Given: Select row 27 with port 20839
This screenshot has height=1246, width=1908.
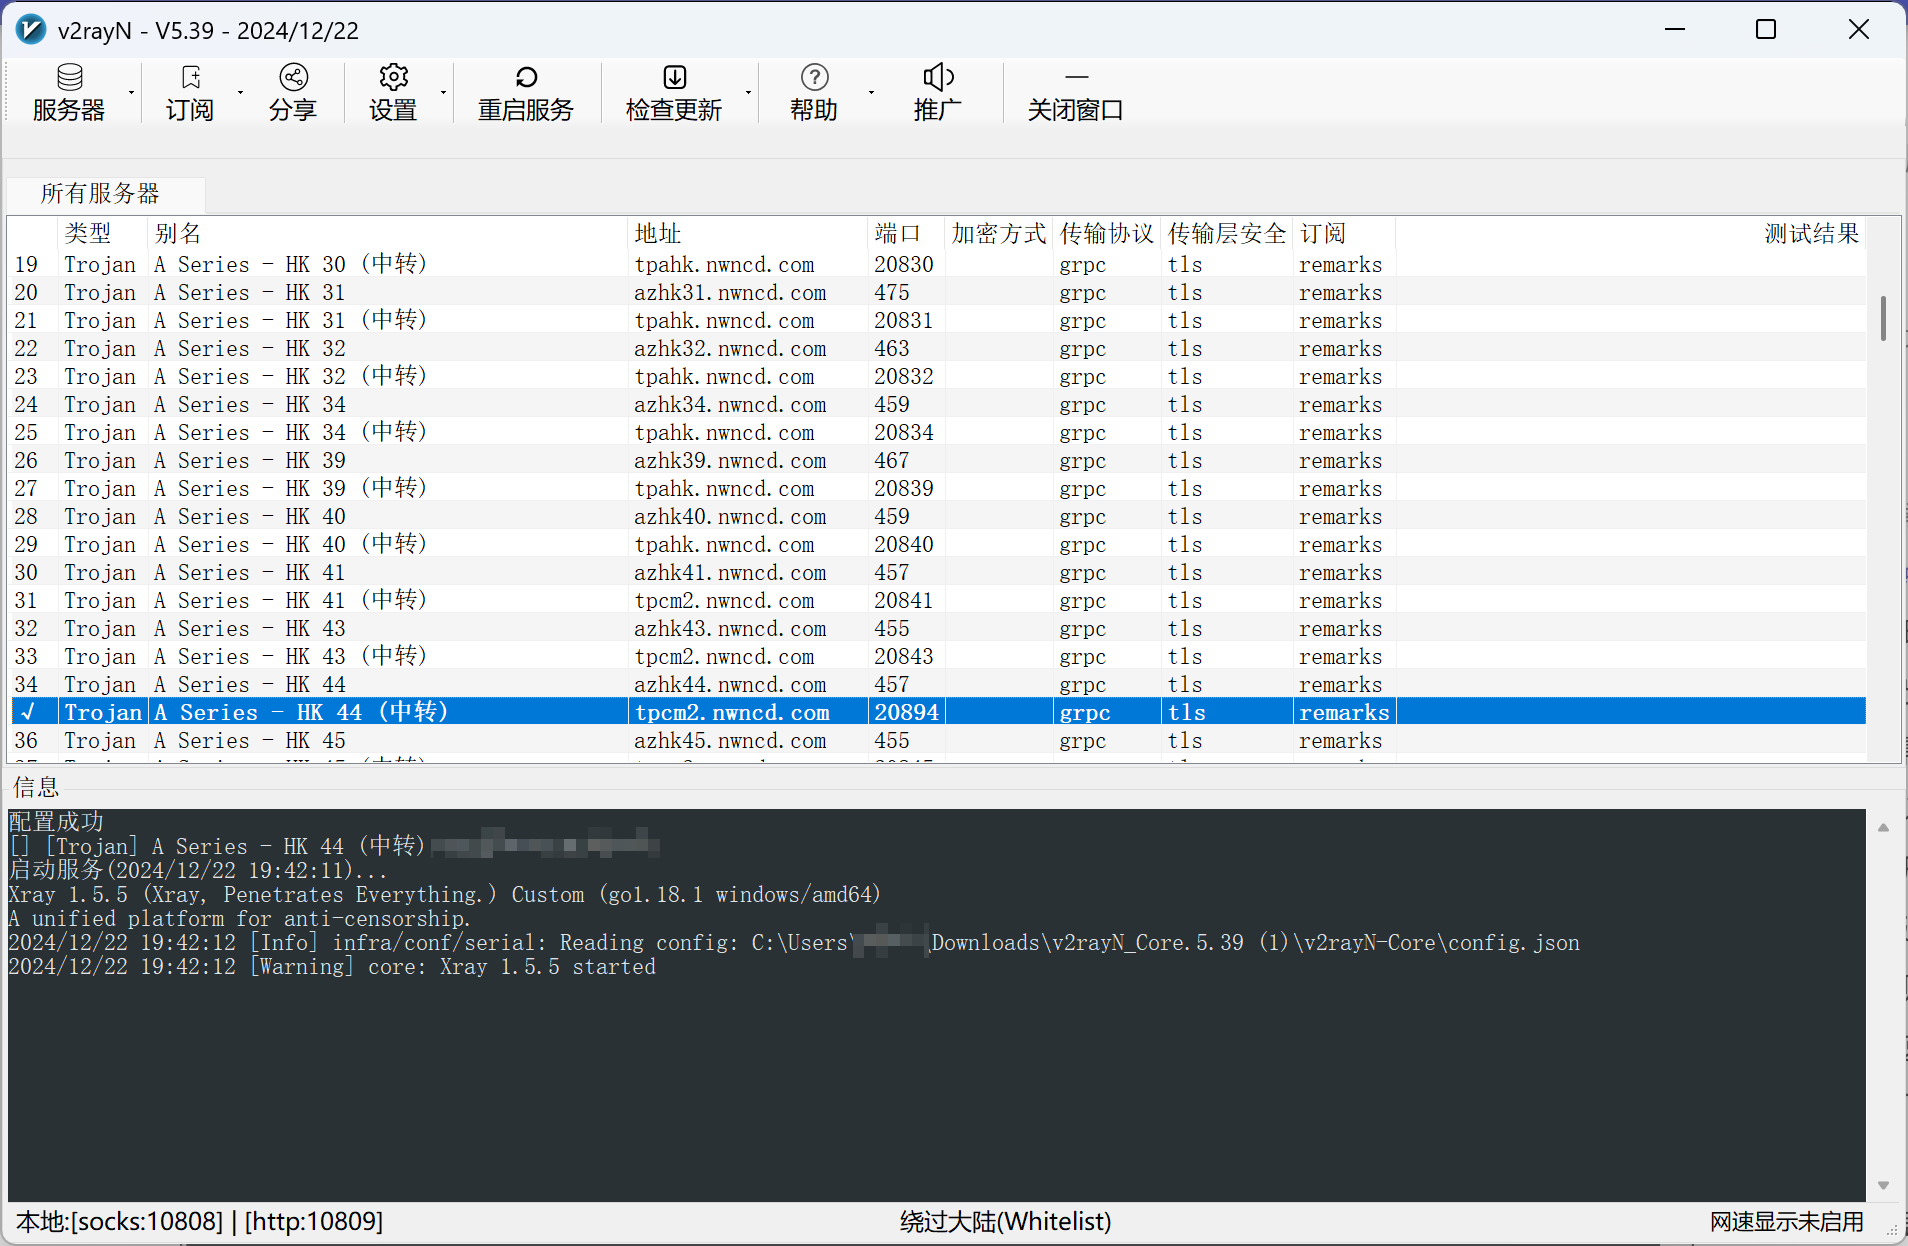Looking at the screenshot, I should tap(937, 488).
